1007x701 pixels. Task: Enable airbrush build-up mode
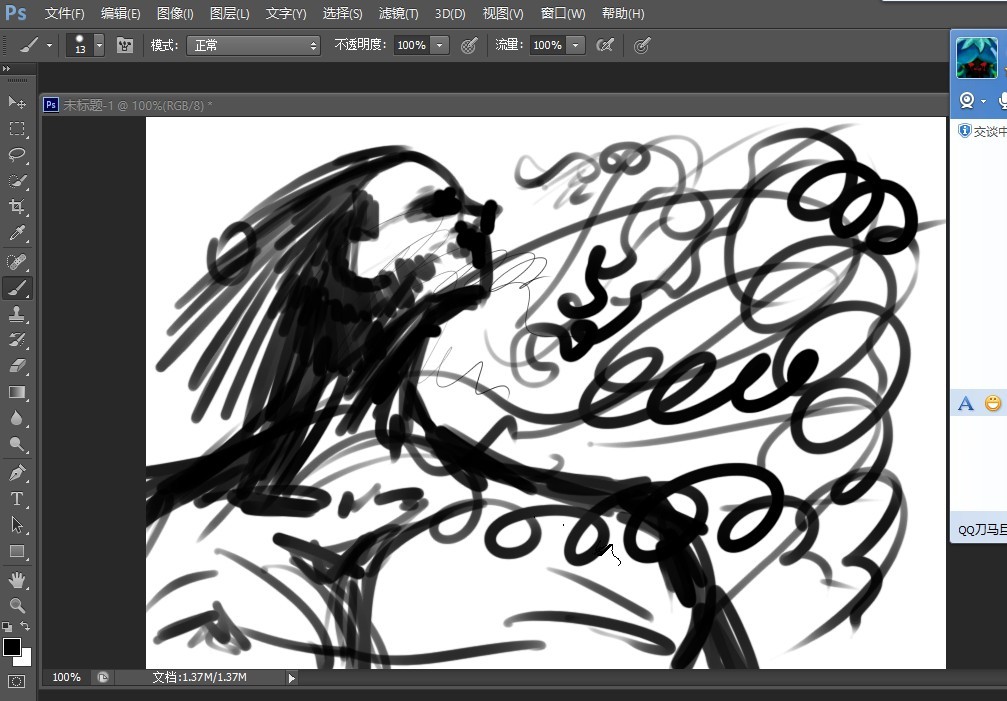(x=605, y=45)
